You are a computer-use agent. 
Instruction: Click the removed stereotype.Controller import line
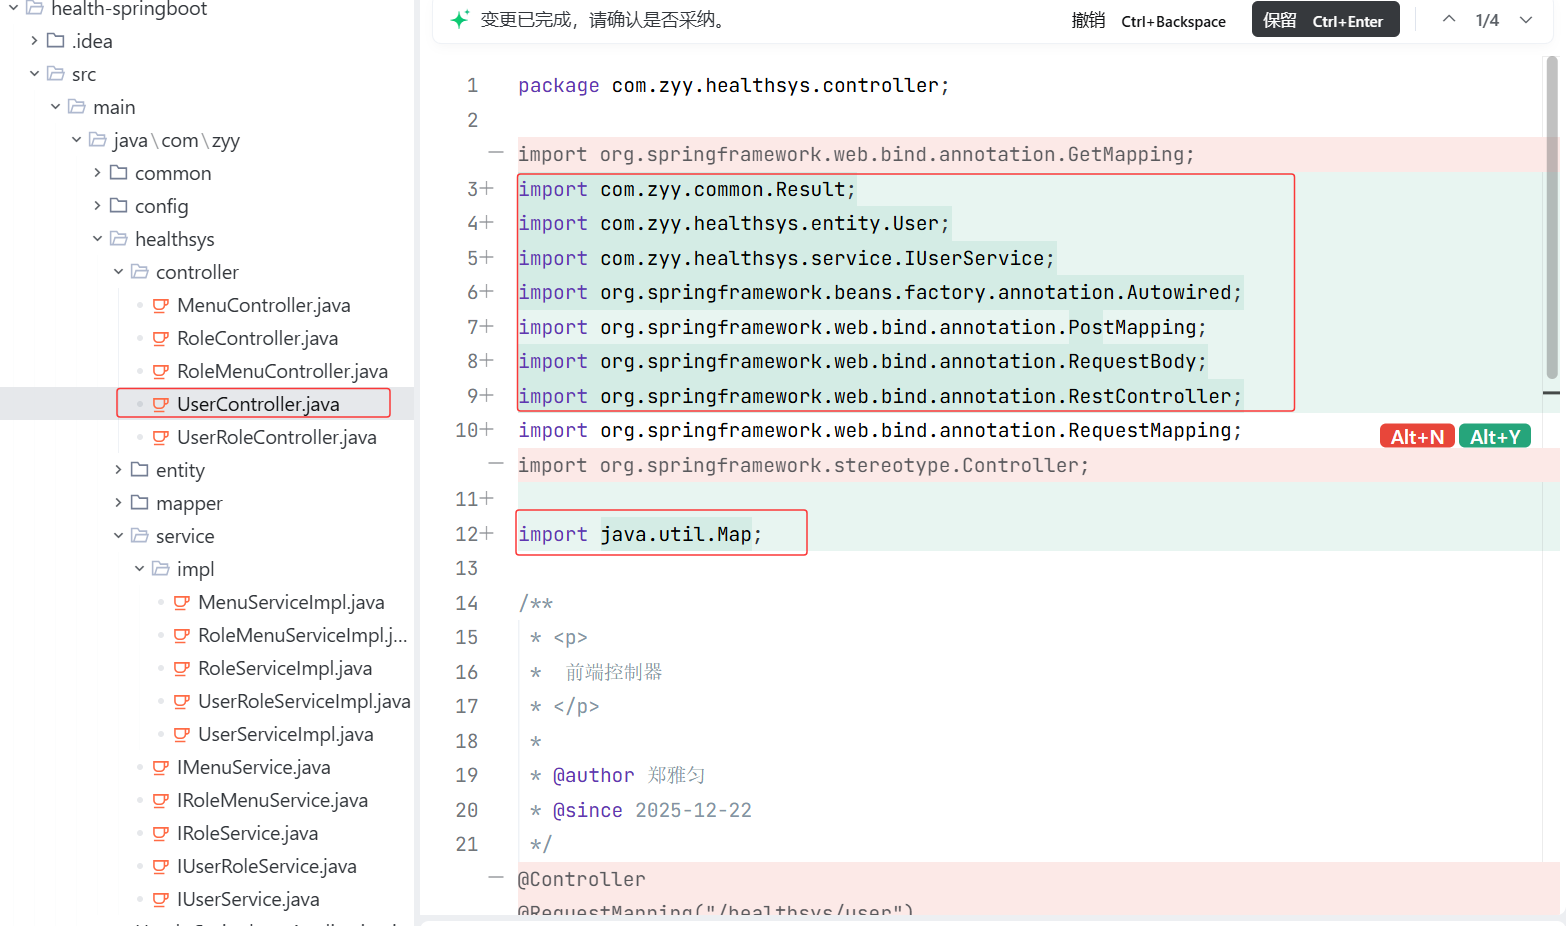click(x=803, y=465)
